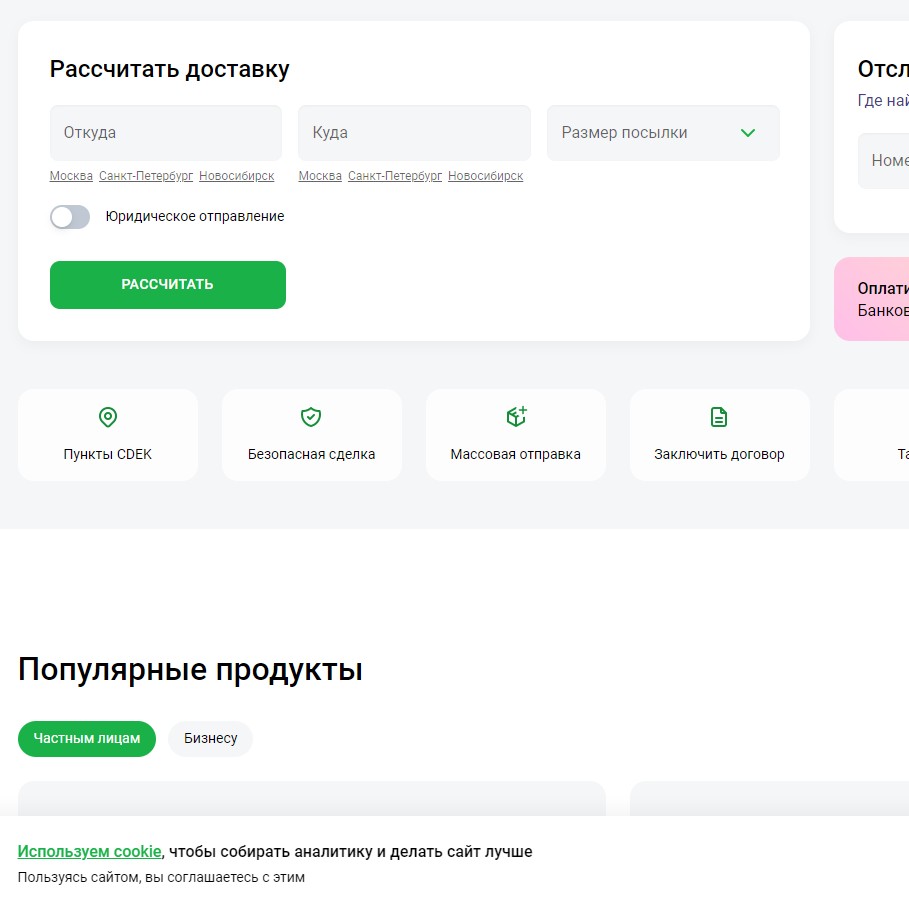
Task: Click the РАССЧИТАТЬ button
Action: [168, 285]
